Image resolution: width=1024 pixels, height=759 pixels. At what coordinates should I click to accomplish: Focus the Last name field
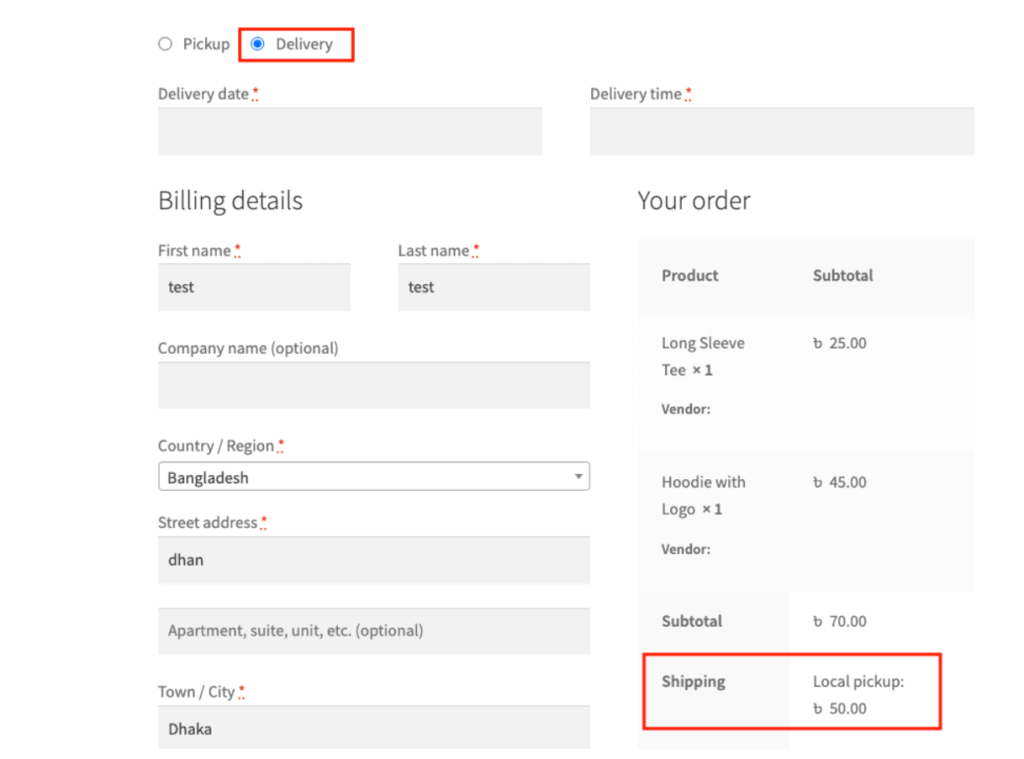pyautogui.click(x=494, y=287)
